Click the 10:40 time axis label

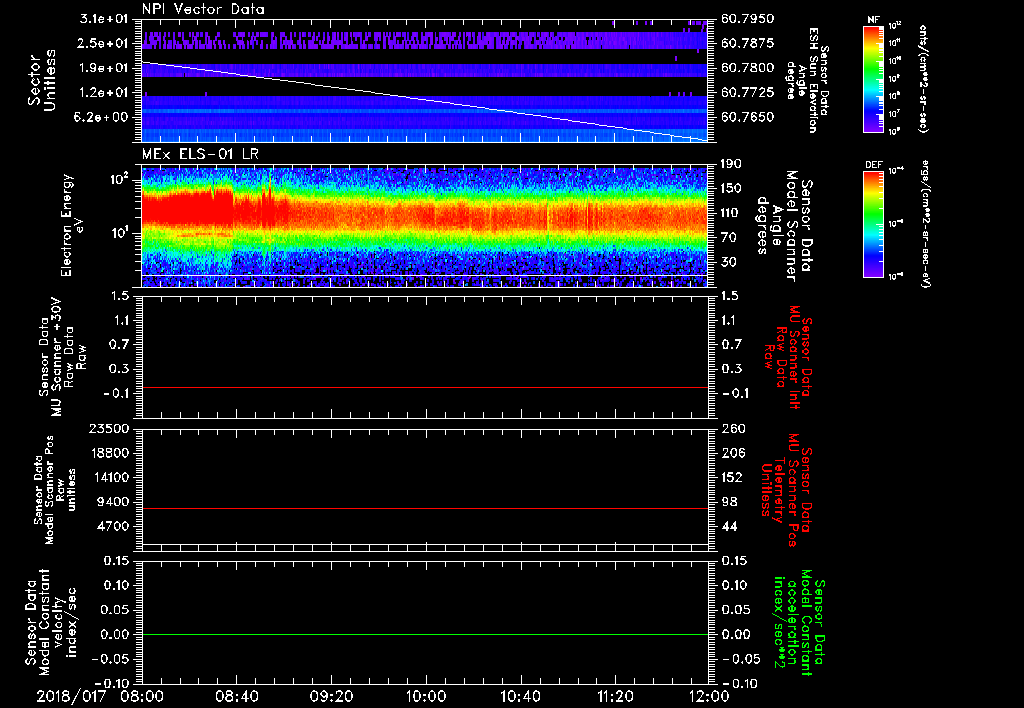click(520, 694)
